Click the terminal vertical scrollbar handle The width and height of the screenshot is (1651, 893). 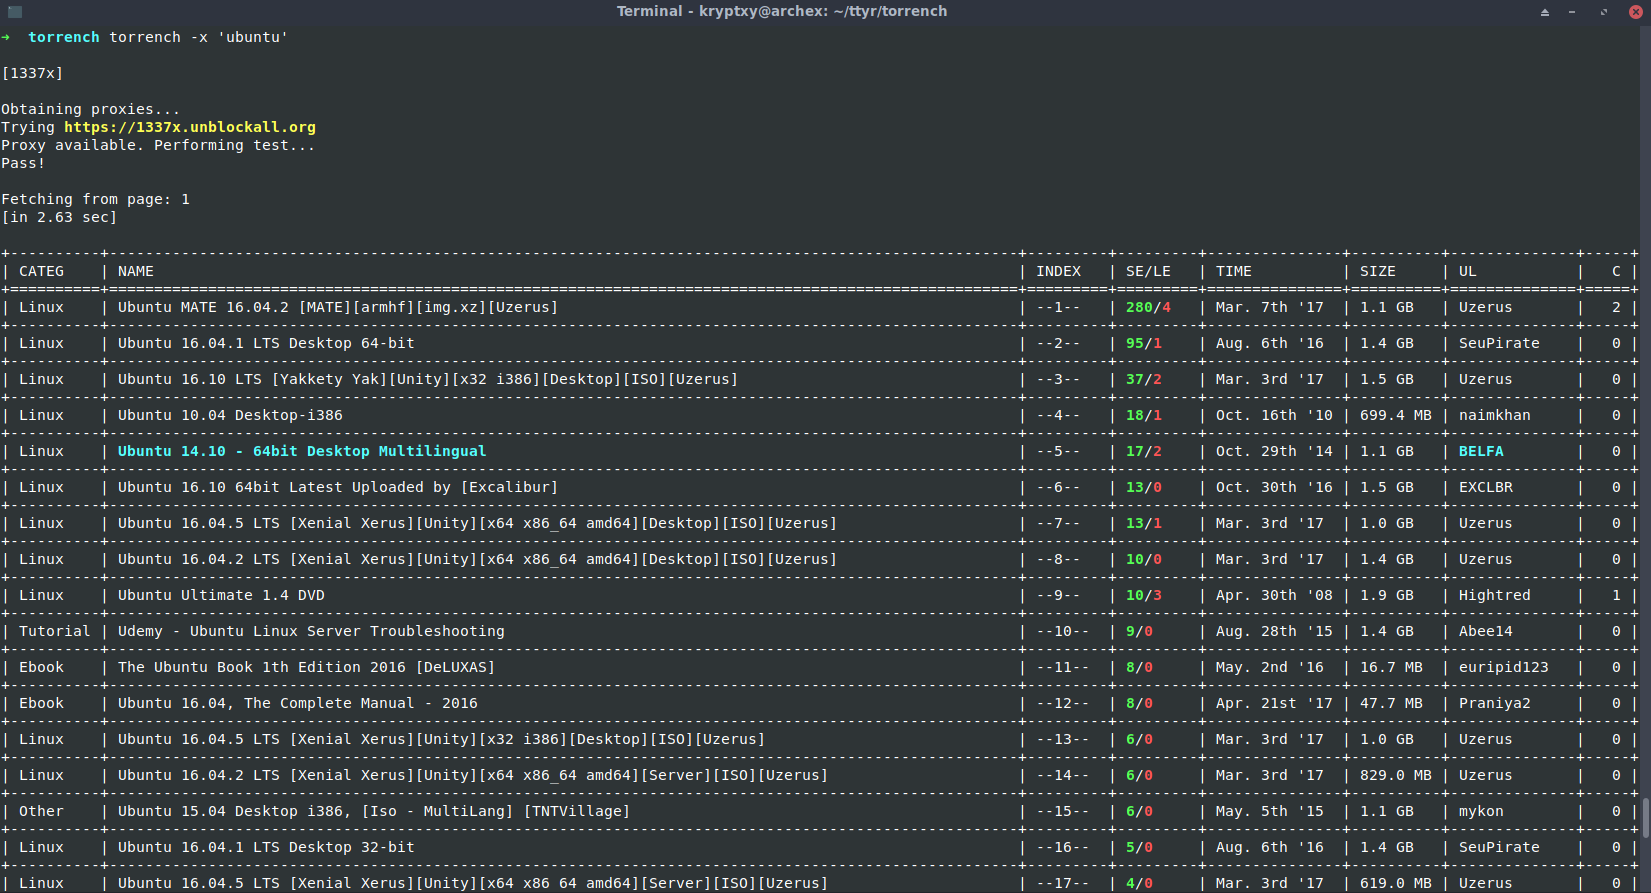coord(1646,817)
